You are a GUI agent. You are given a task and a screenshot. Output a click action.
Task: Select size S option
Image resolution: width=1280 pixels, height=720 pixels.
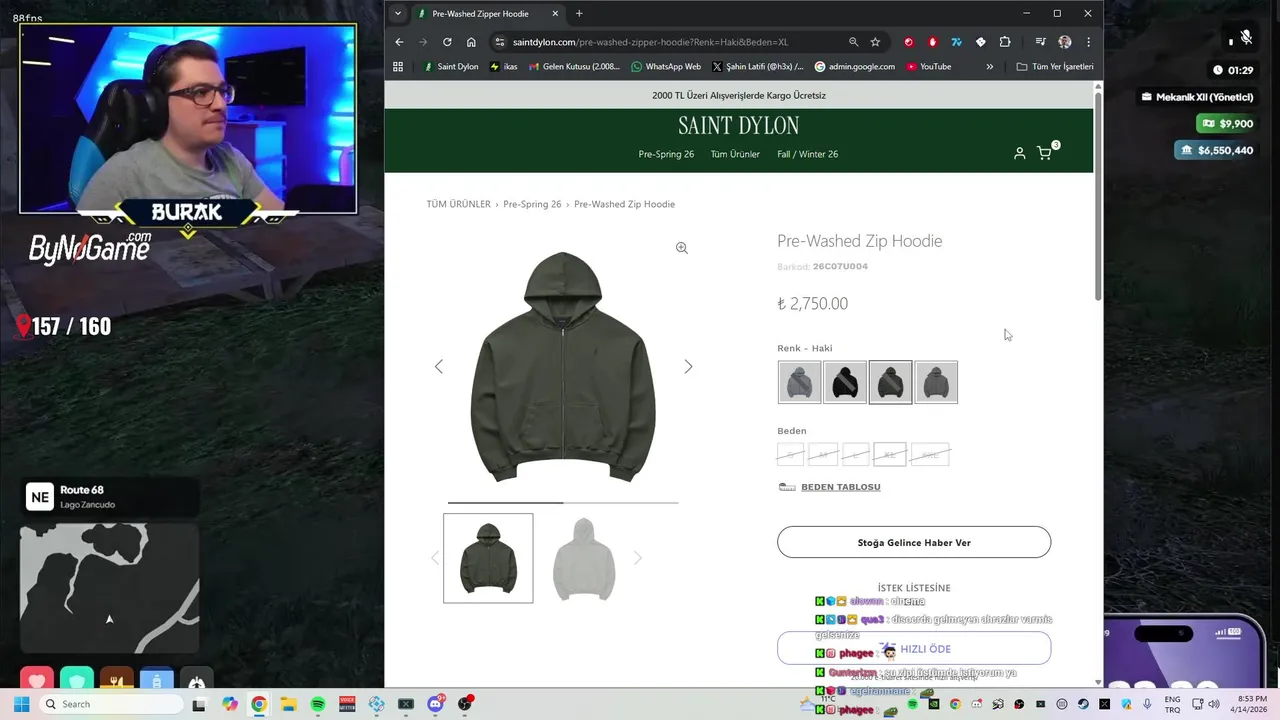(790, 455)
